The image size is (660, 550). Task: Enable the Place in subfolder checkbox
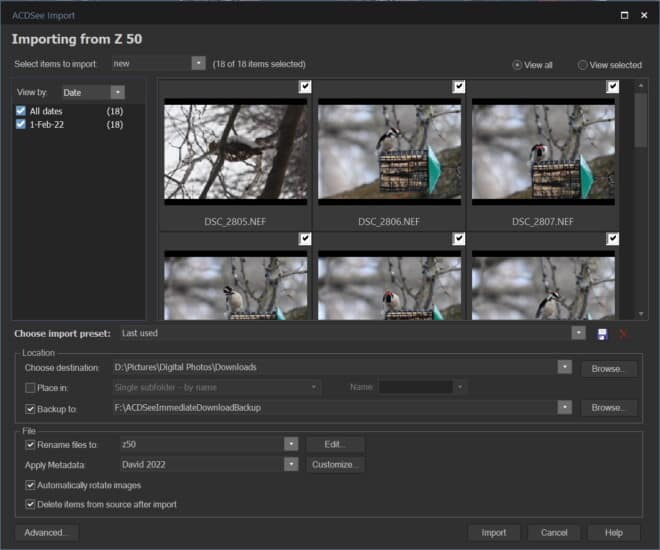pos(31,387)
